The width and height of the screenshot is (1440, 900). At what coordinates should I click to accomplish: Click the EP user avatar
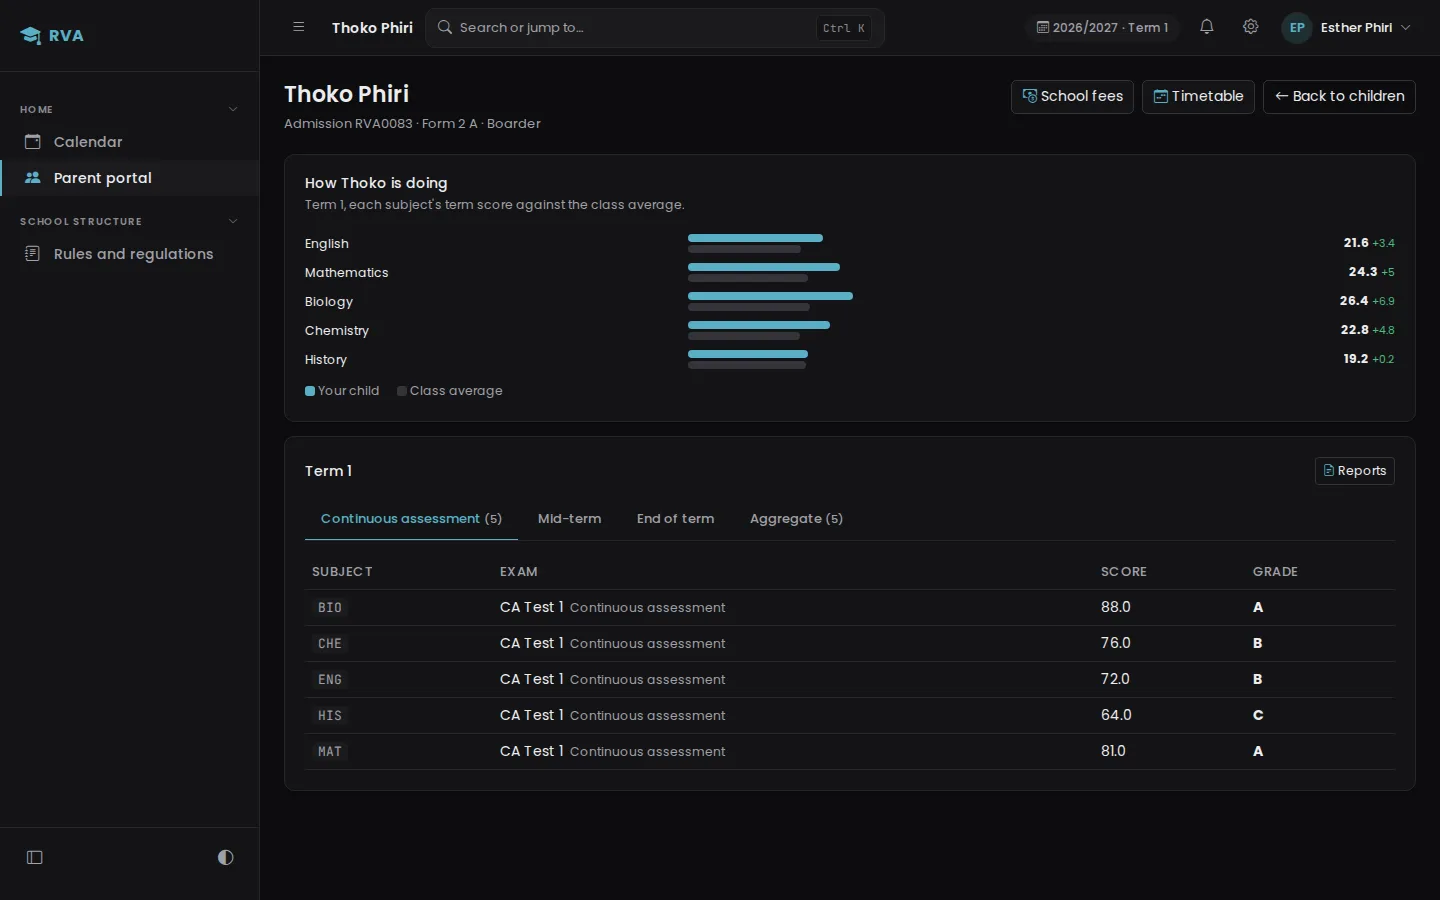point(1297,28)
